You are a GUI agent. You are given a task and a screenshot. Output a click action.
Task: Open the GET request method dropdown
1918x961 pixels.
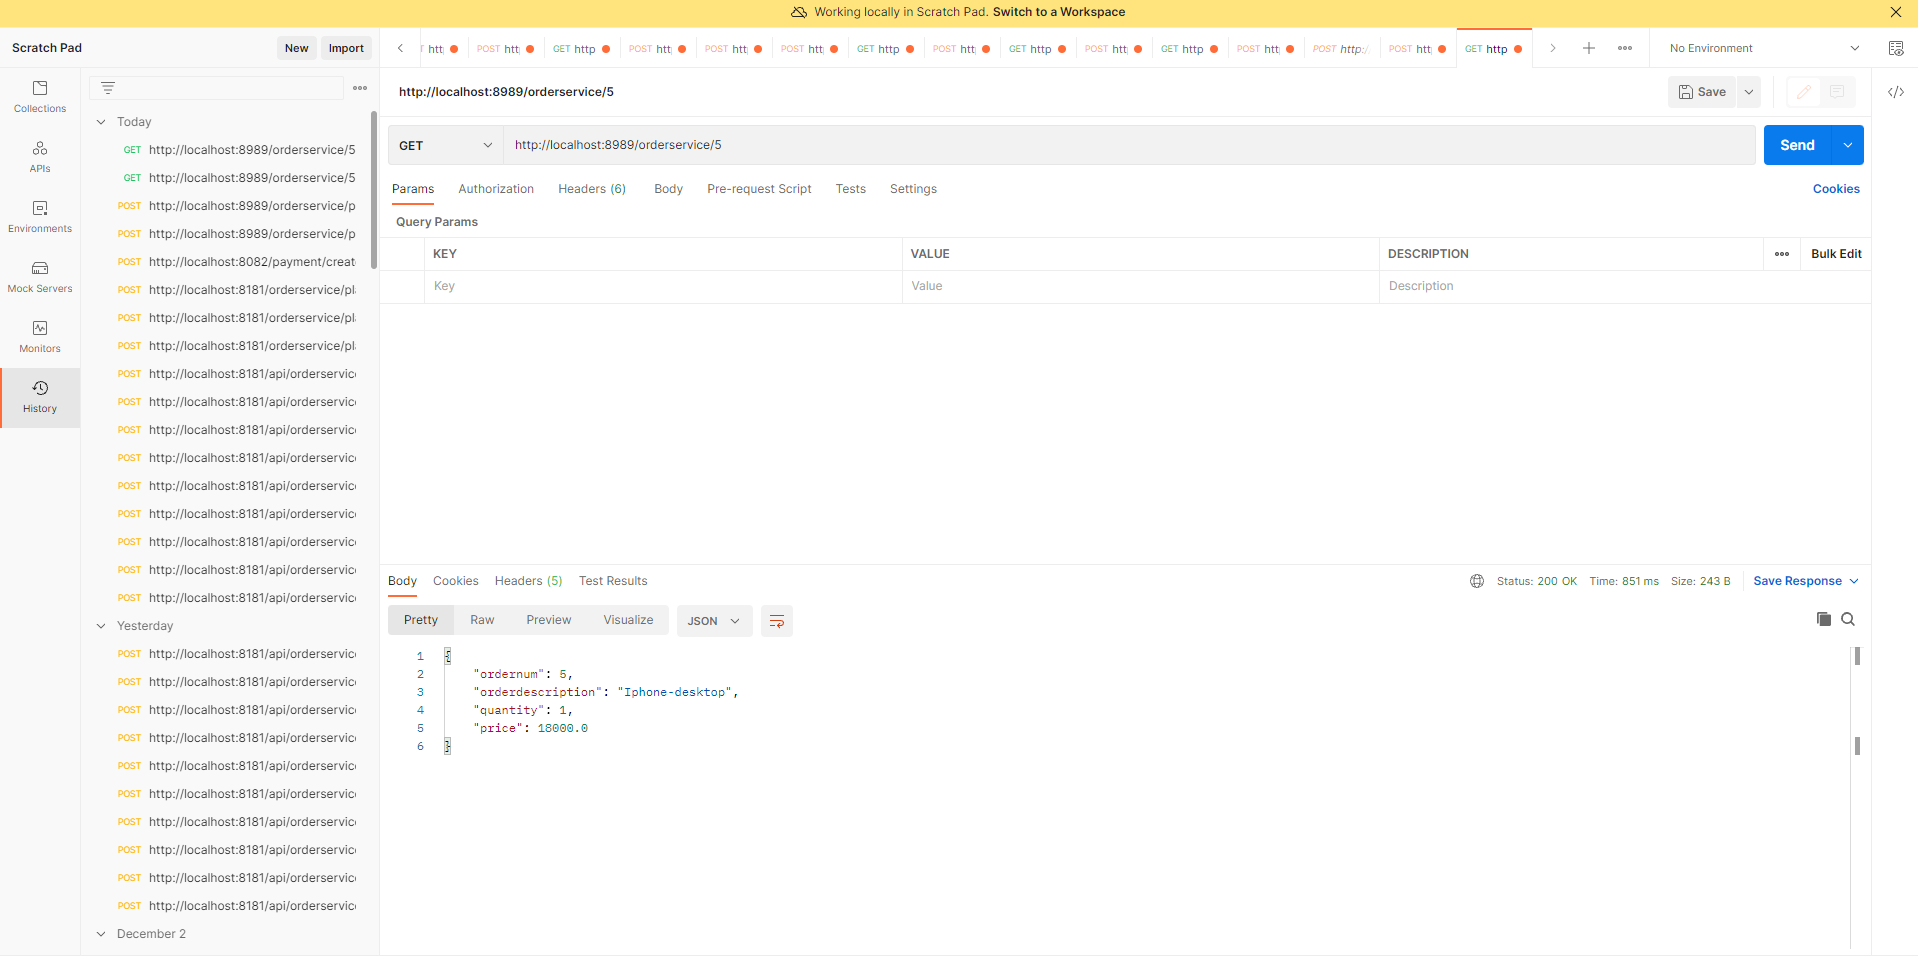444,145
